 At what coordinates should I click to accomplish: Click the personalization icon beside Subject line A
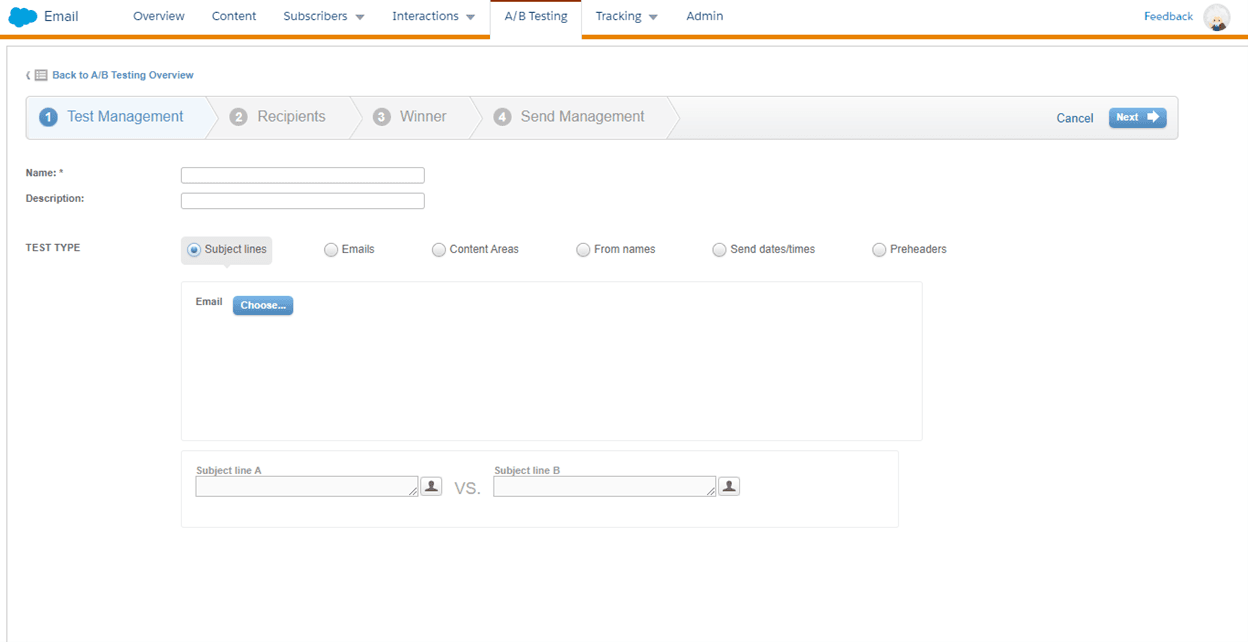pyautogui.click(x=431, y=485)
